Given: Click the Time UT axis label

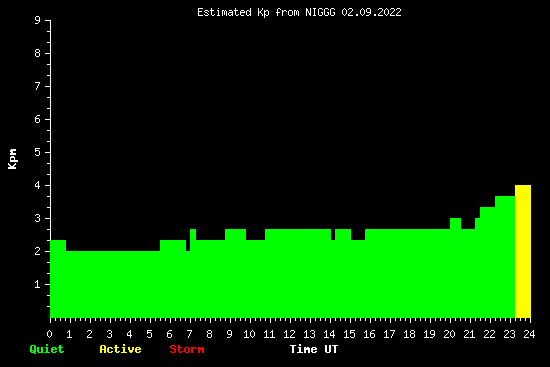Looking at the screenshot, I should point(314,349).
